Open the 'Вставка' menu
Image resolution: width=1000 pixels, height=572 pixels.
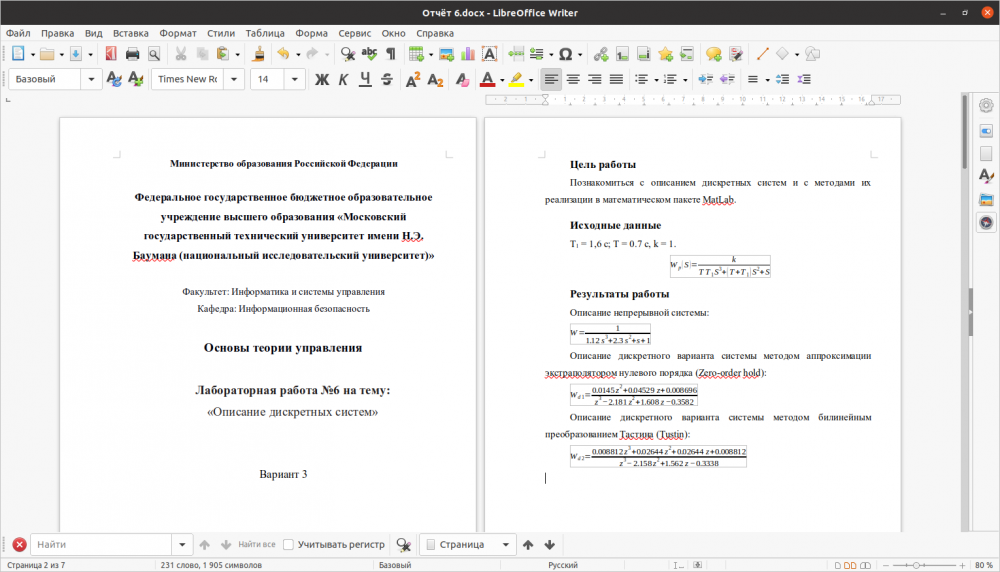point(131,33)
